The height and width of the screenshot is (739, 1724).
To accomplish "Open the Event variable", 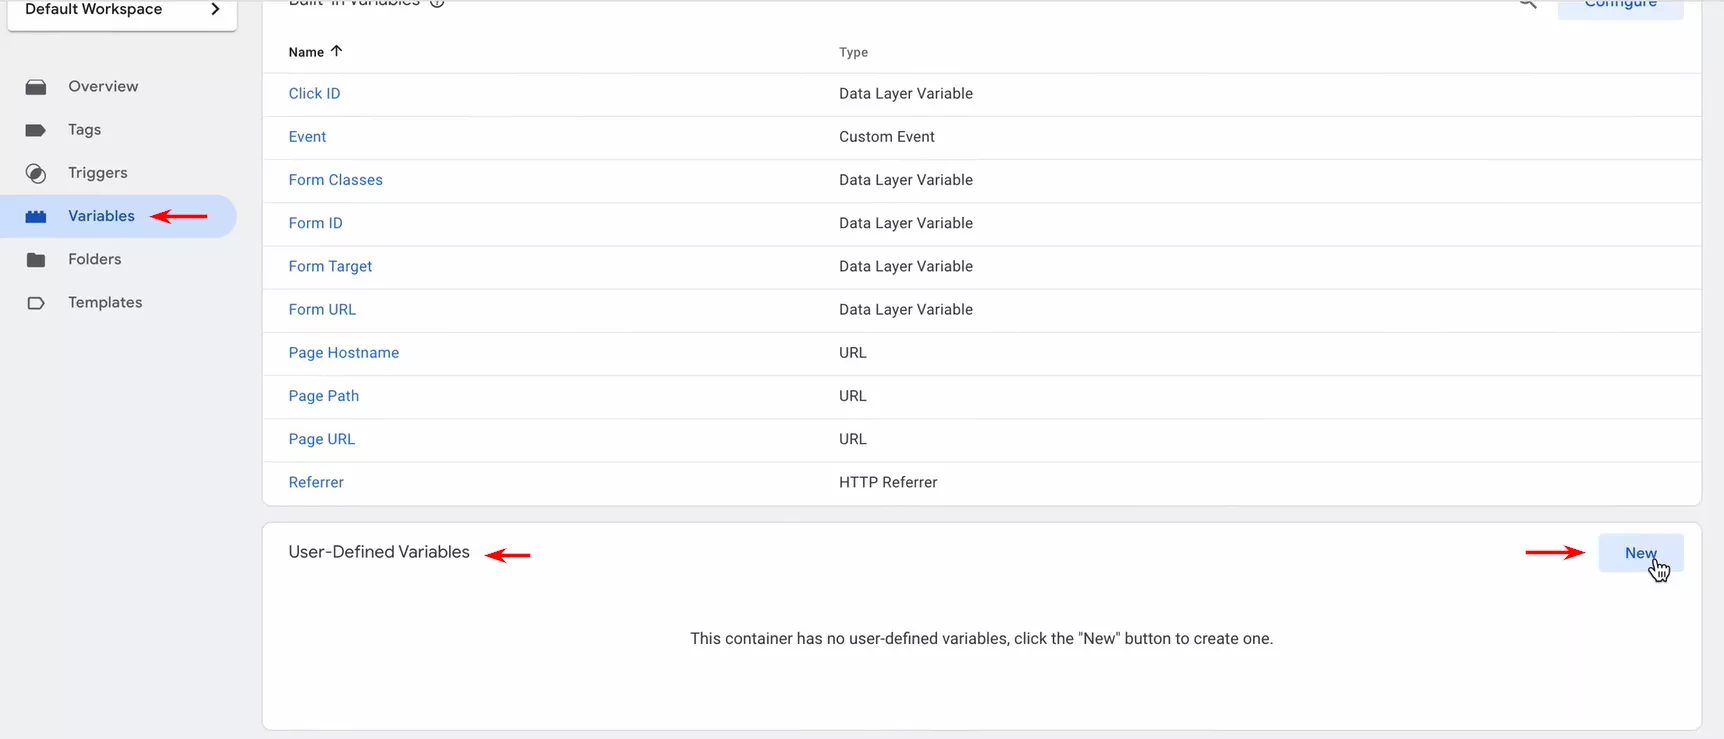I will [x=307, y=137].
